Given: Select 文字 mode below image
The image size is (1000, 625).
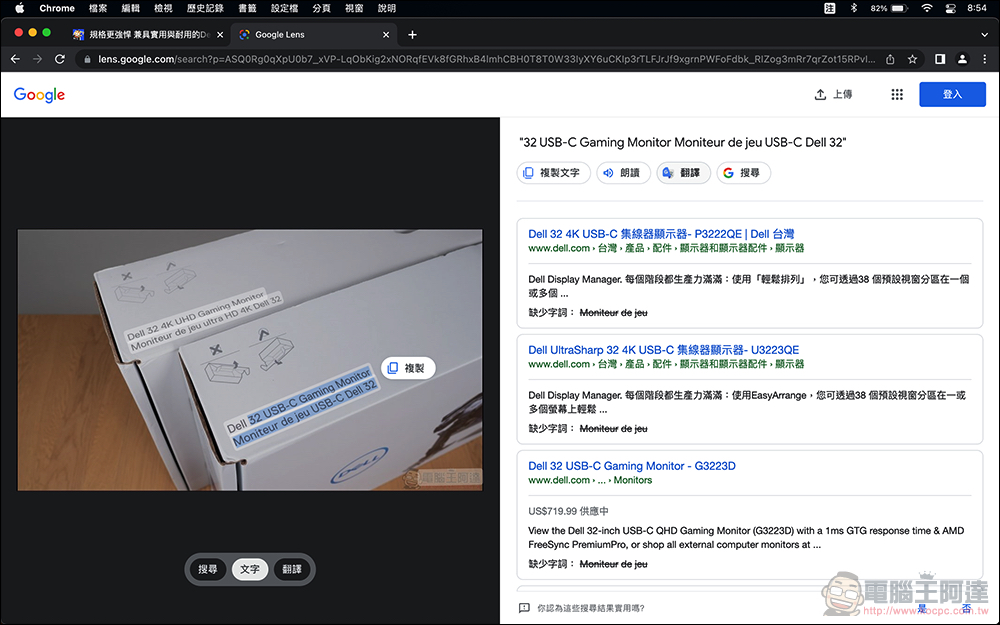Looking at the screenshot, I should tap(249, 570).
